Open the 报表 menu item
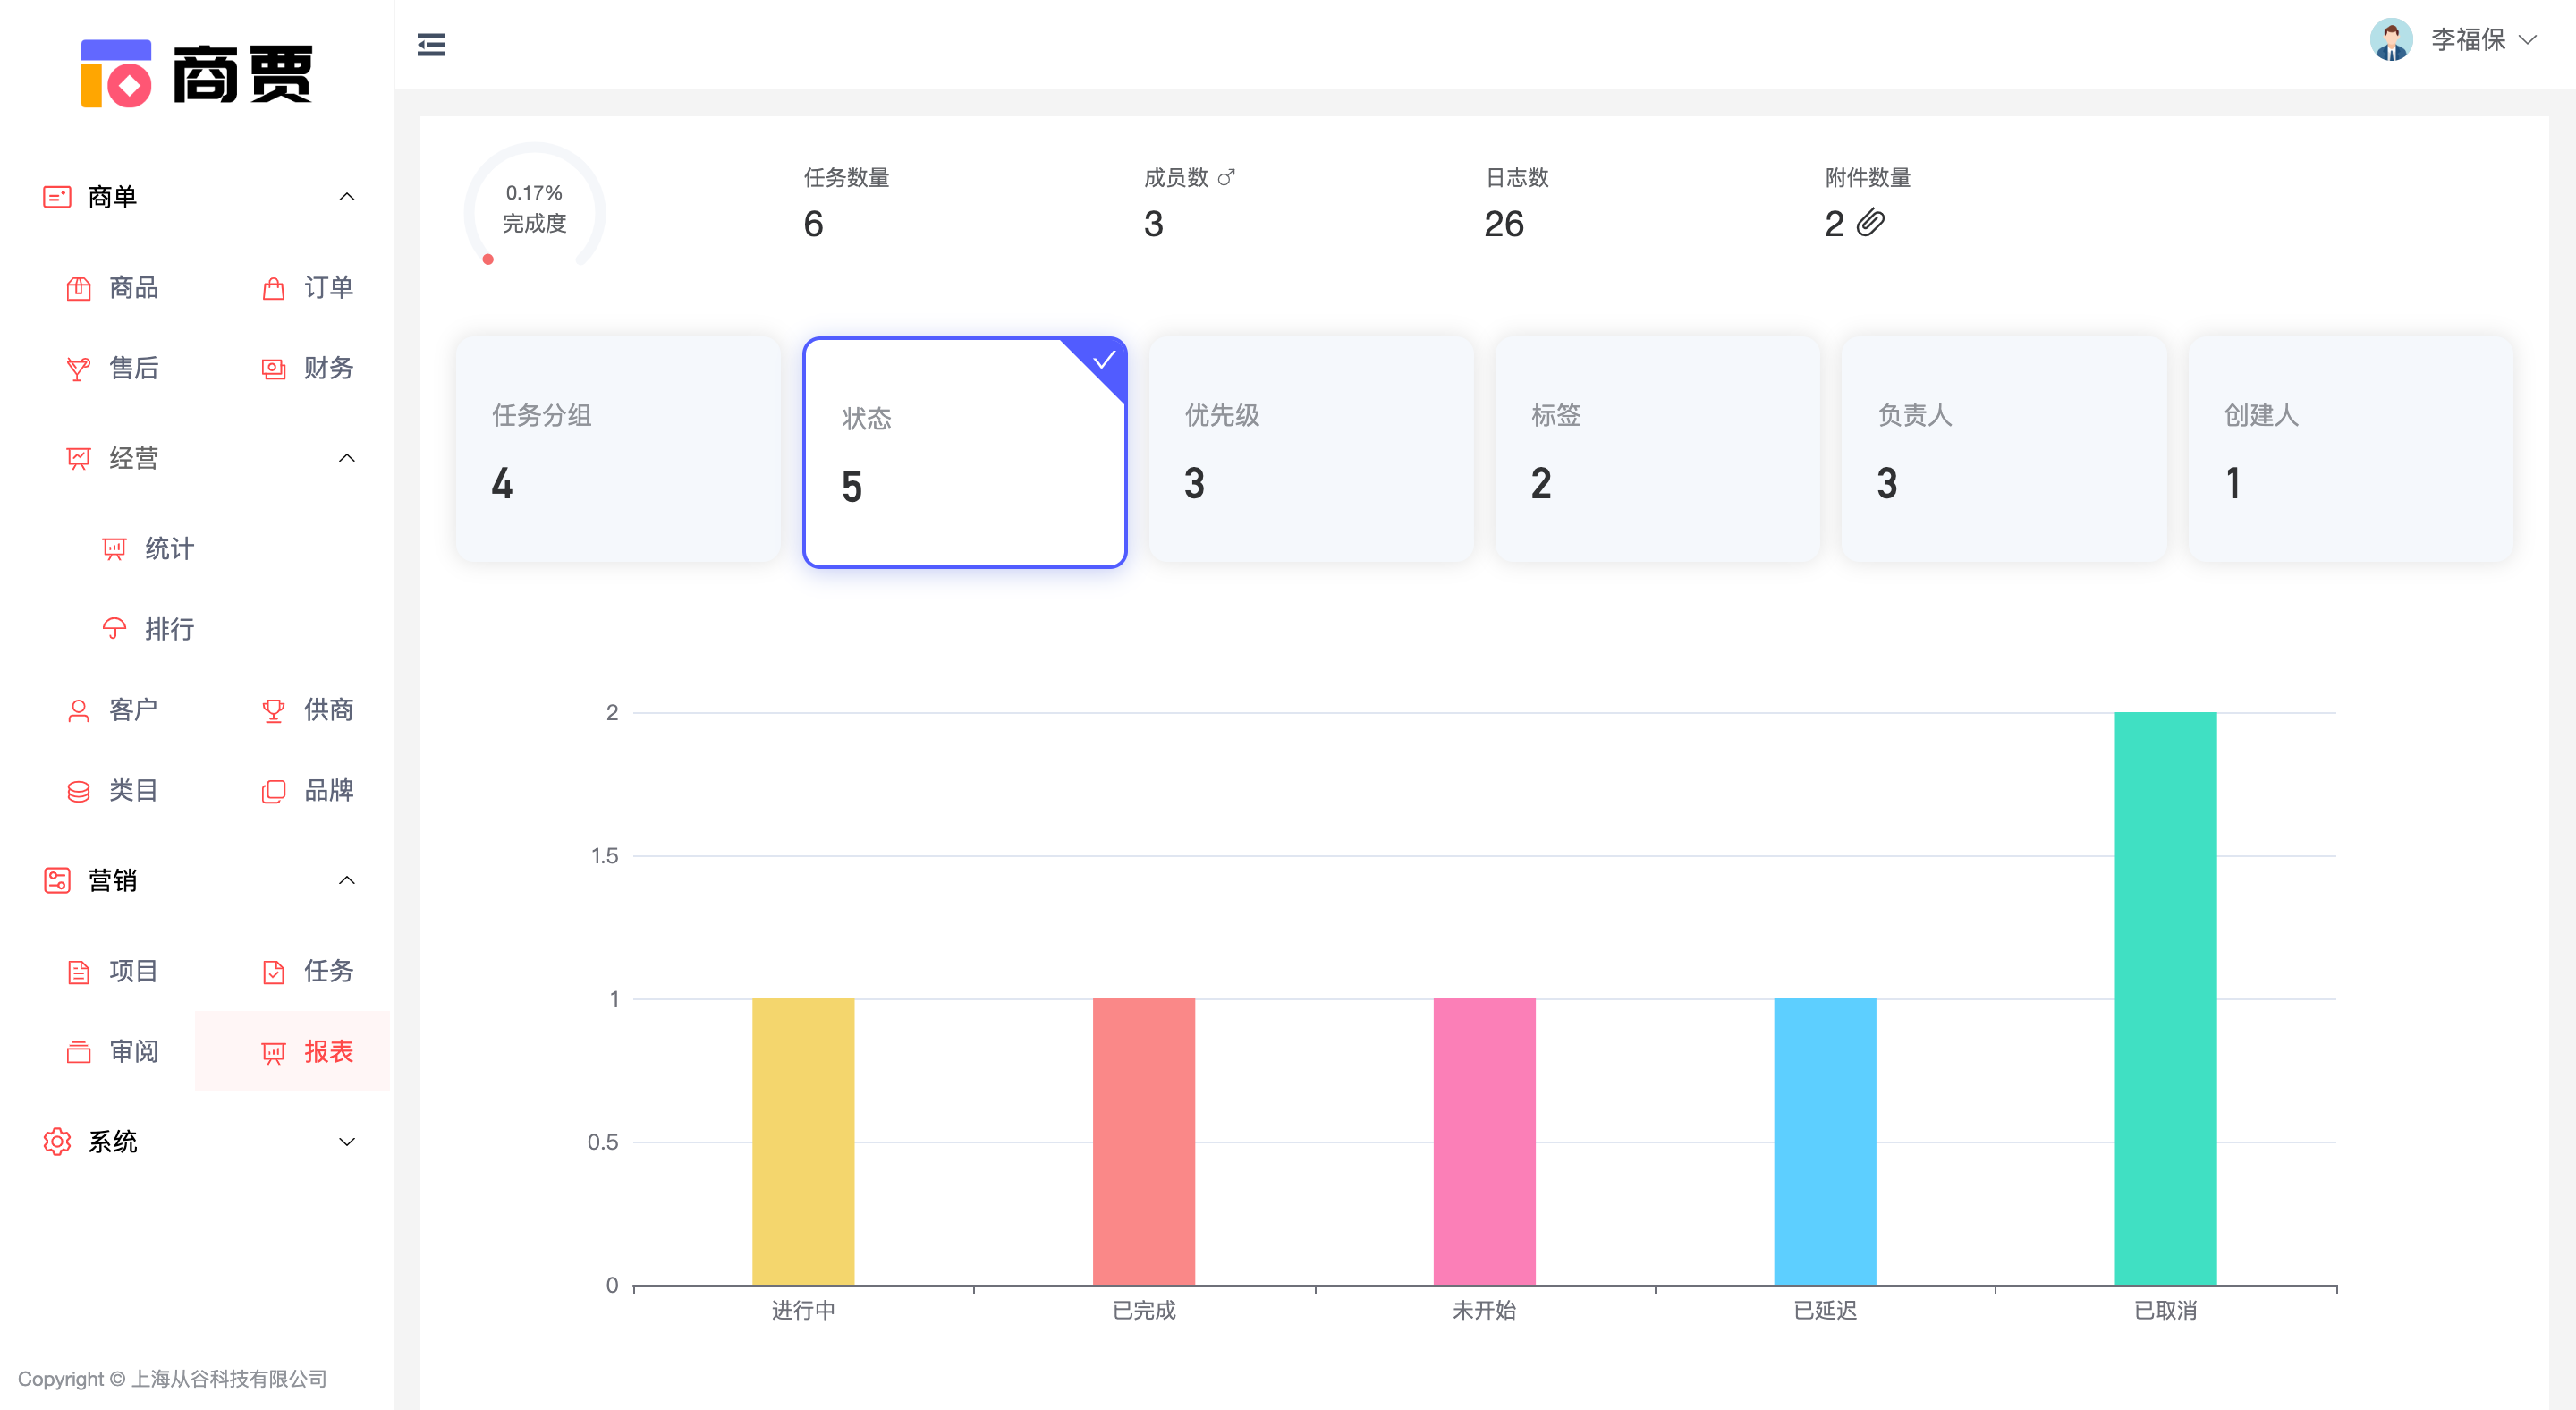 click(327, 1052)
